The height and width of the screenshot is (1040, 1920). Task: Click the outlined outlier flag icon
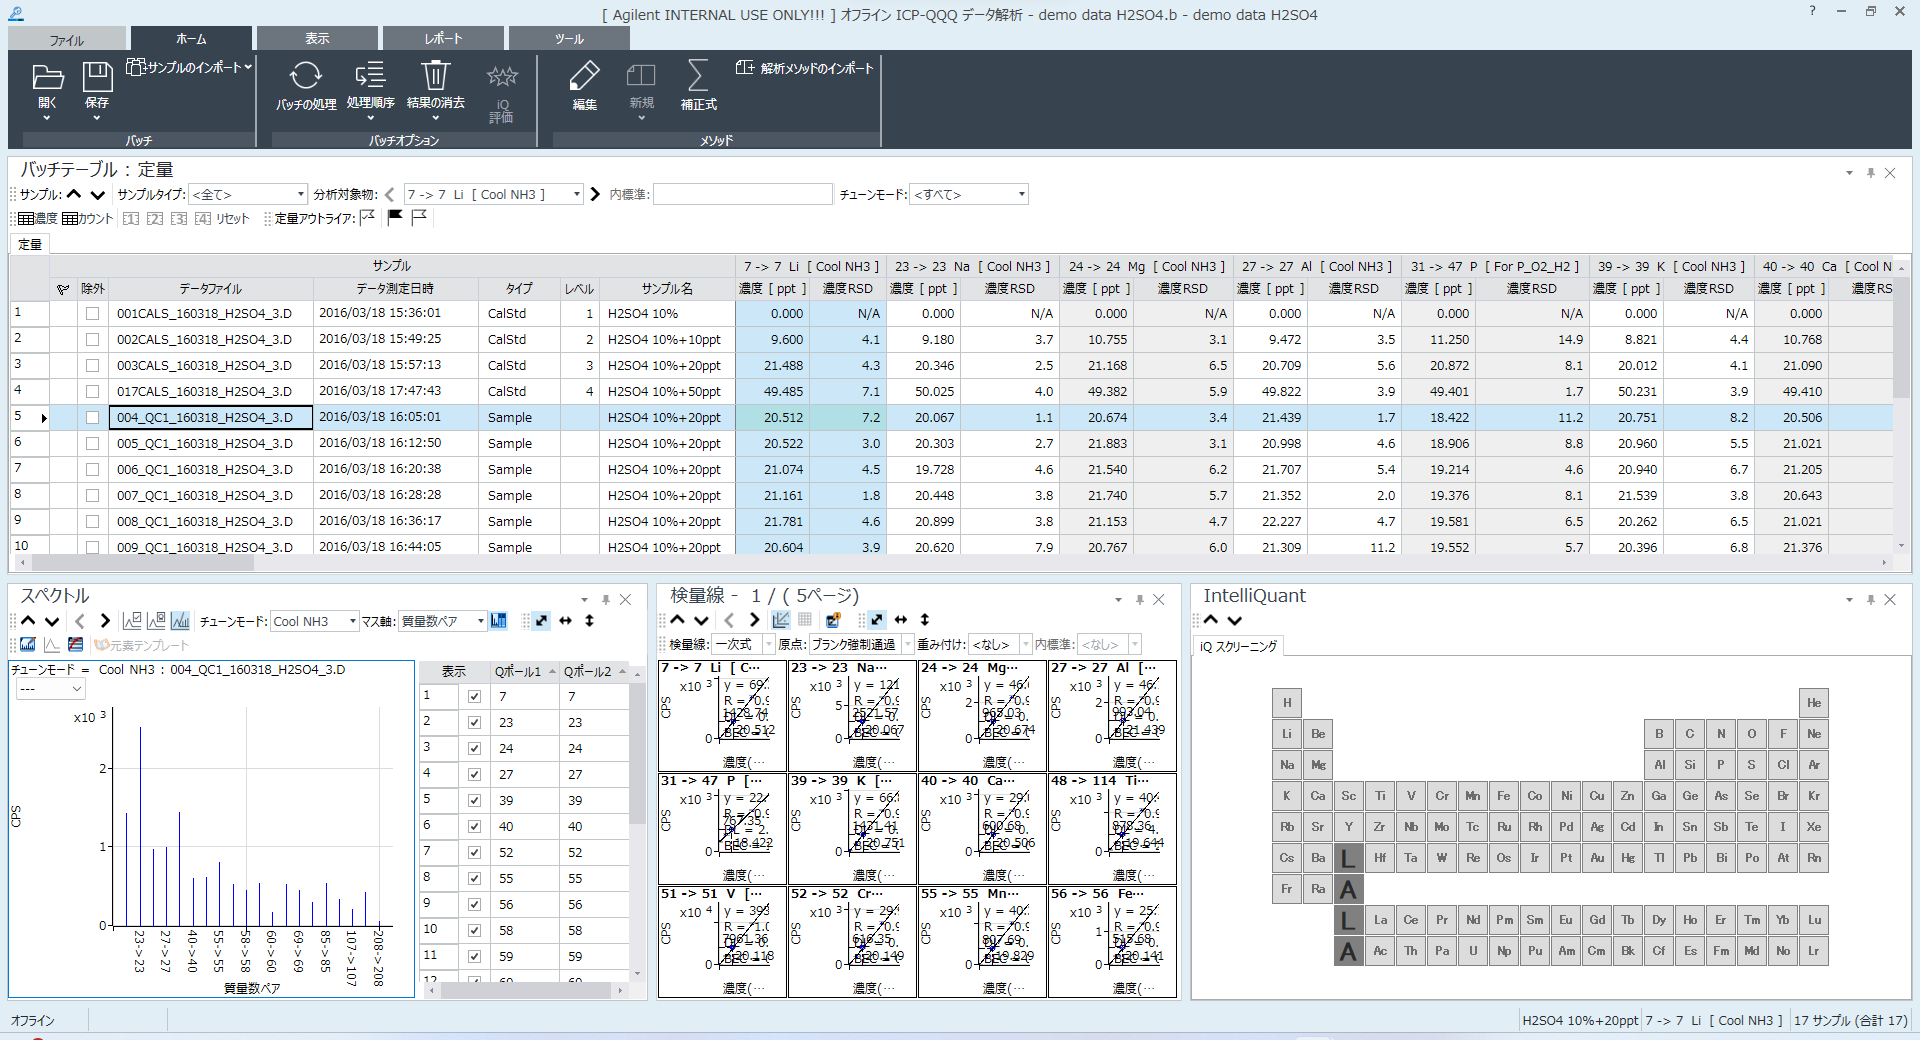[419, 217]
